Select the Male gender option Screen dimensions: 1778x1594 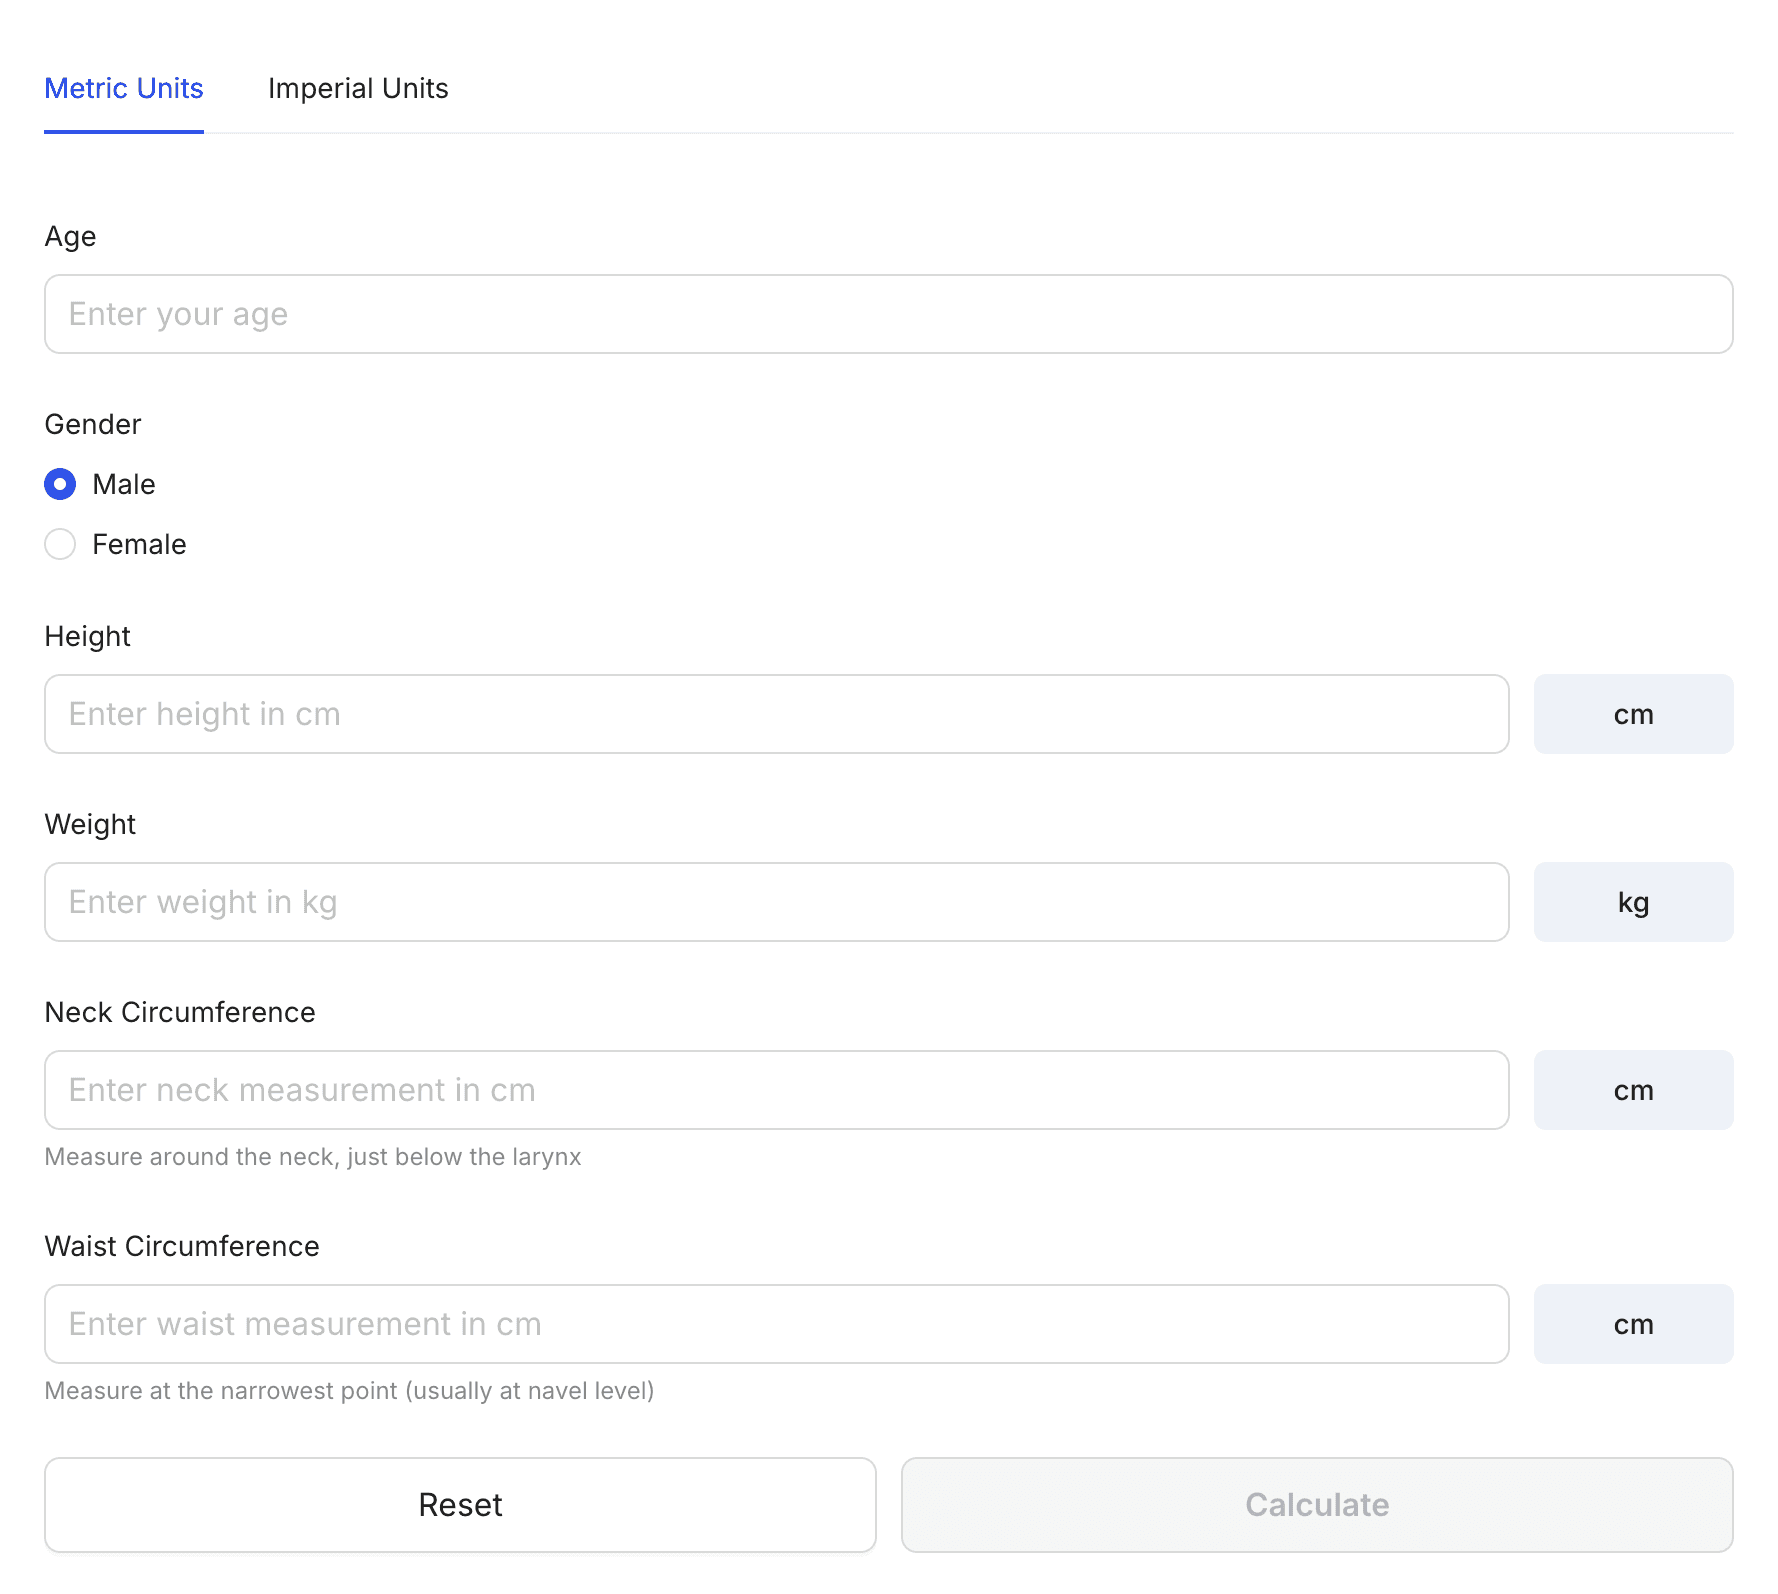point(60,485)
